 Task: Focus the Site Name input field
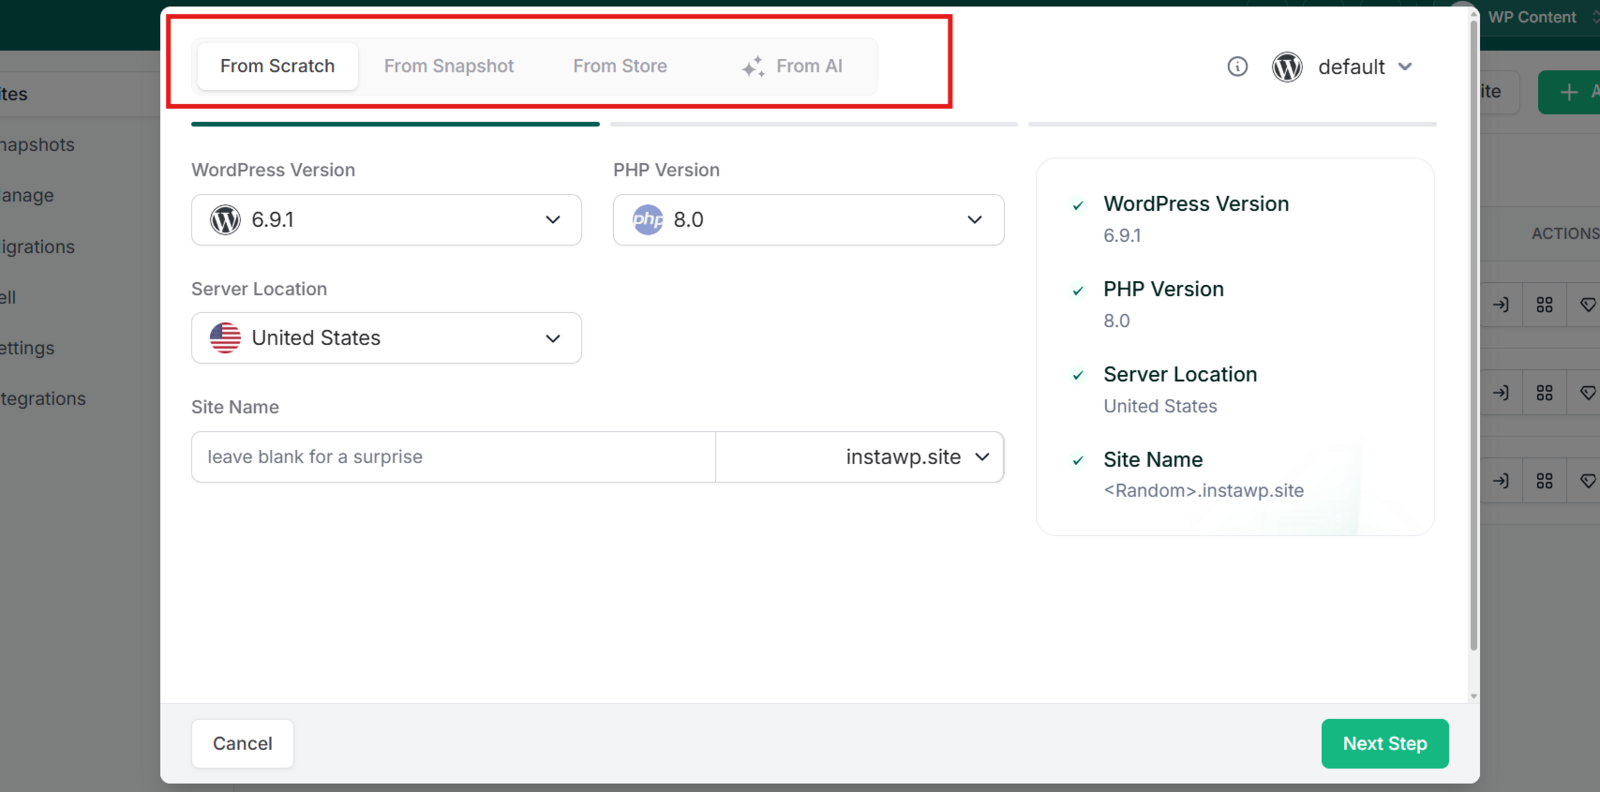[453, 457]
